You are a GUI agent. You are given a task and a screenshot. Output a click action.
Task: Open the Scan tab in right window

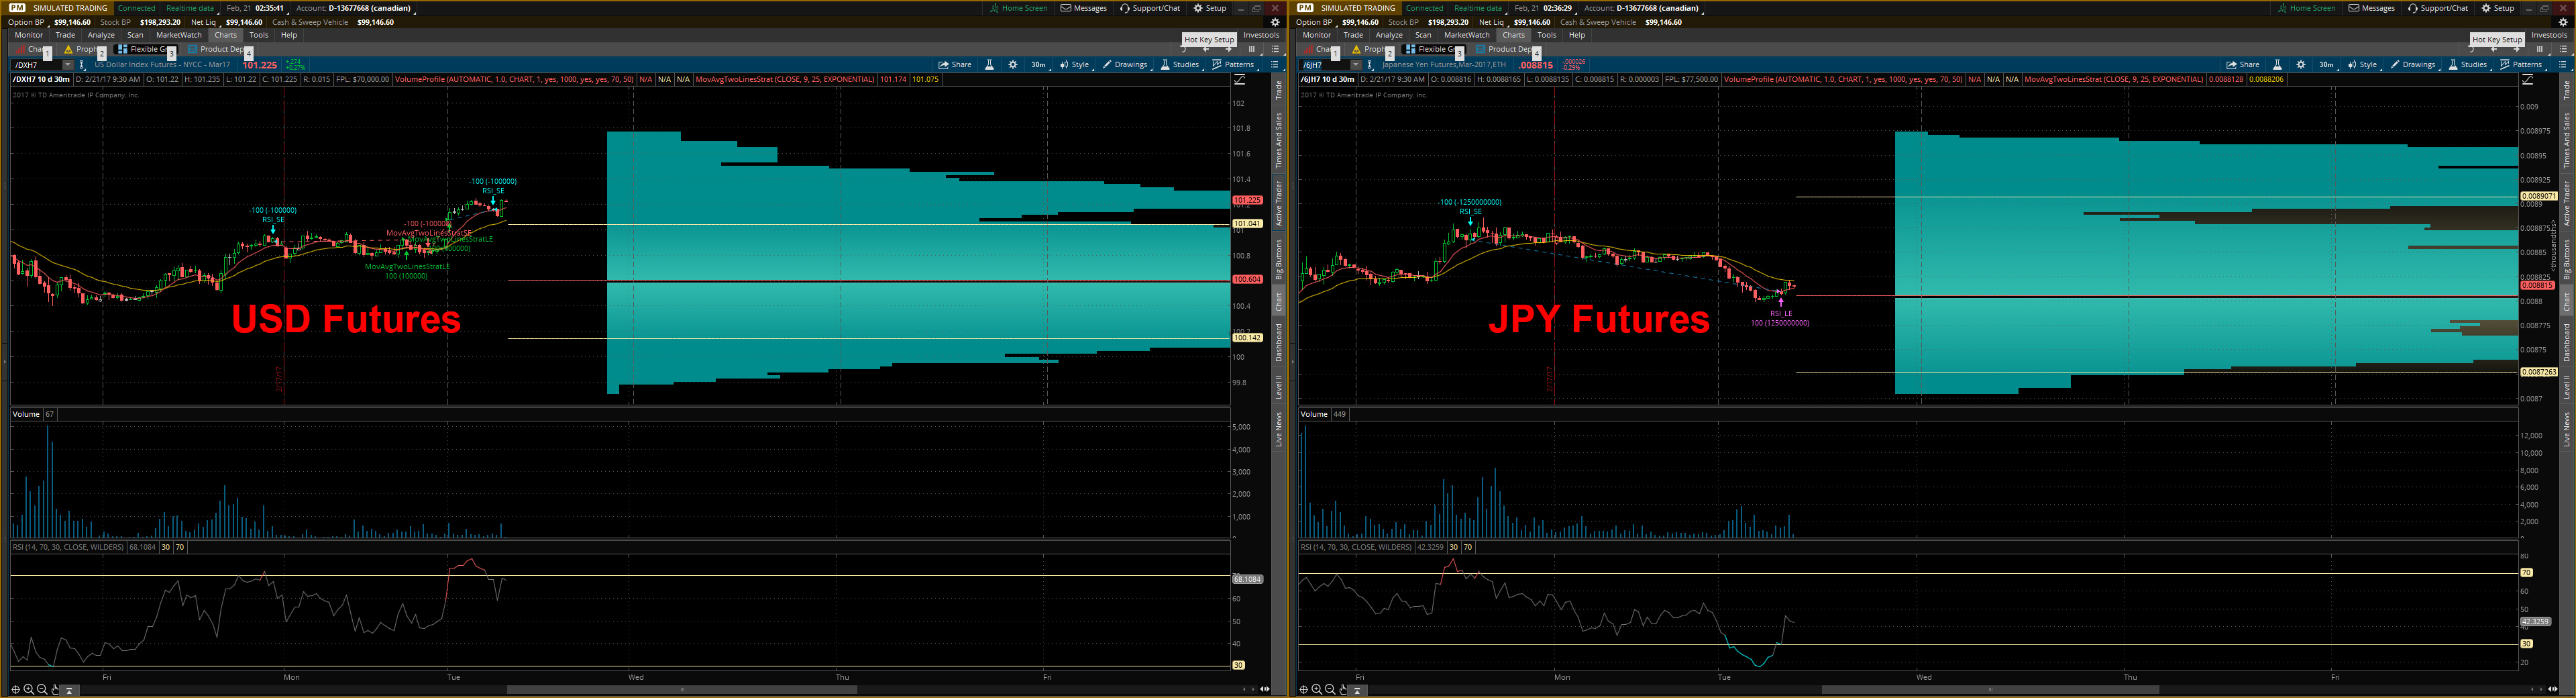(x=1423, y=35)
